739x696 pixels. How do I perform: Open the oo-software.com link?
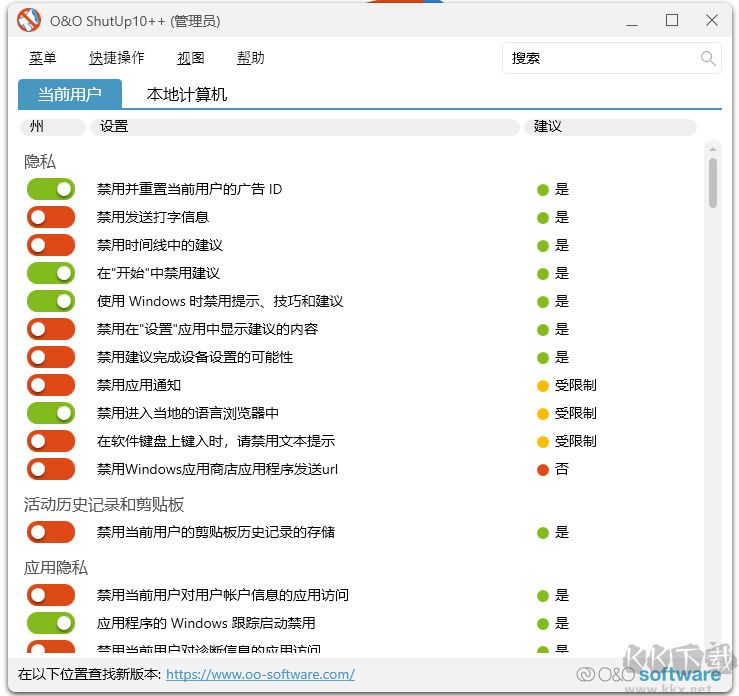[260, 674]
